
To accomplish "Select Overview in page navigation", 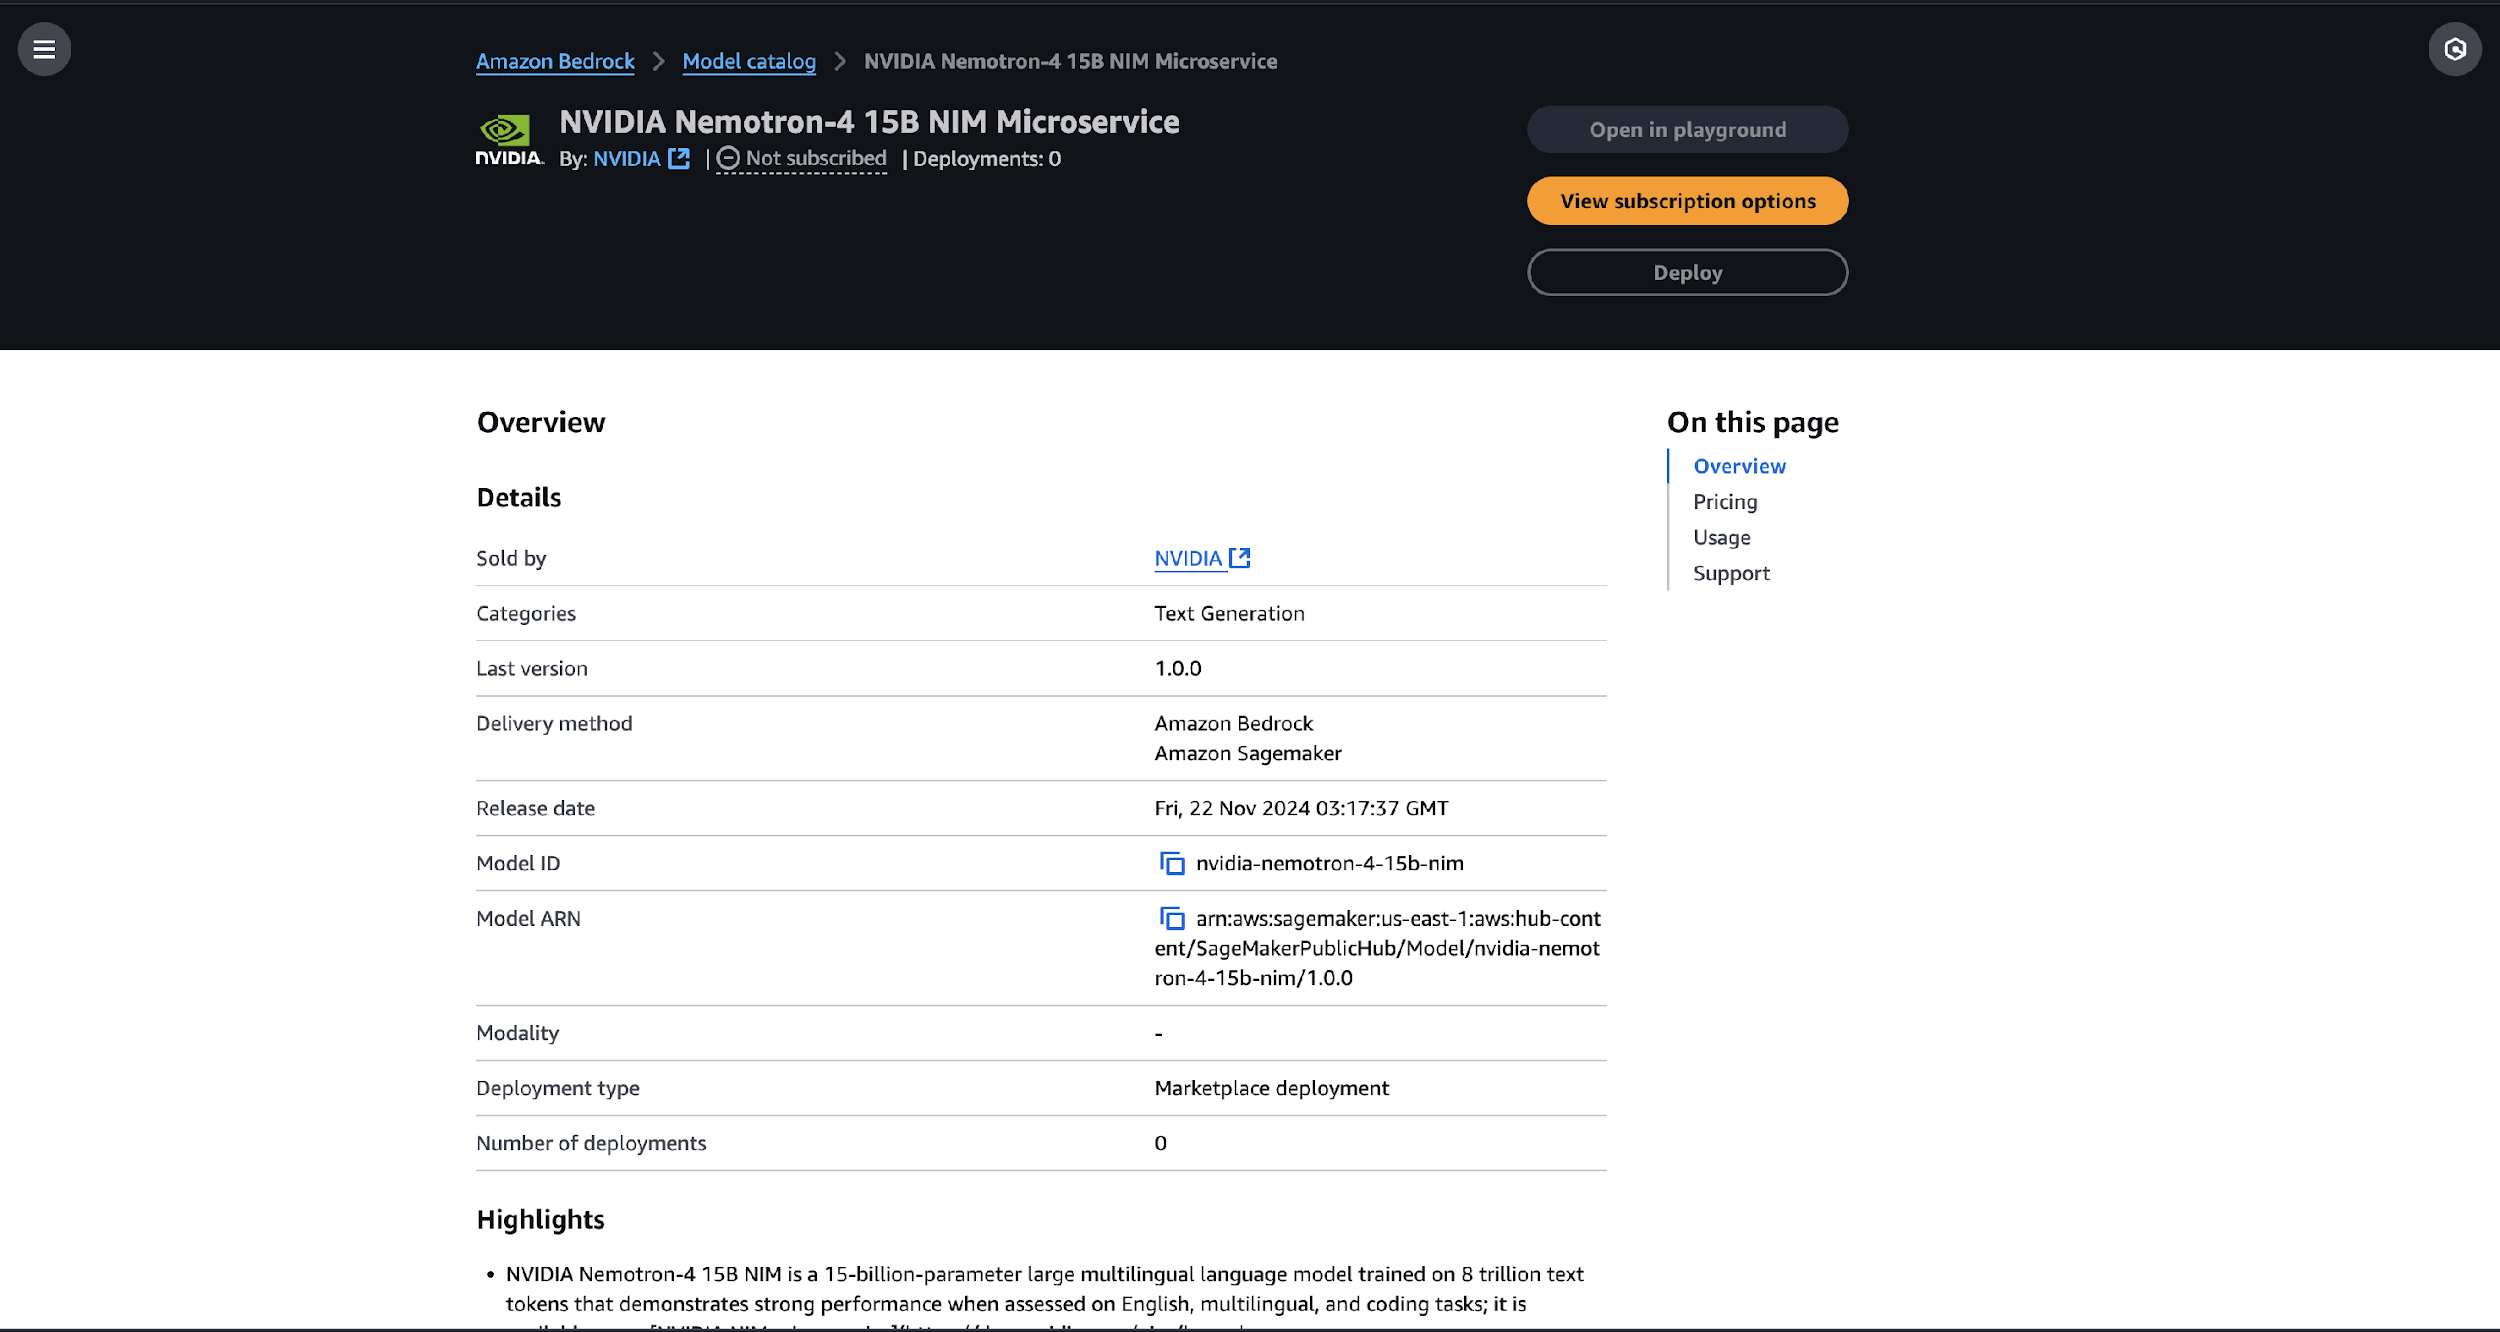I will [1738, 466].
